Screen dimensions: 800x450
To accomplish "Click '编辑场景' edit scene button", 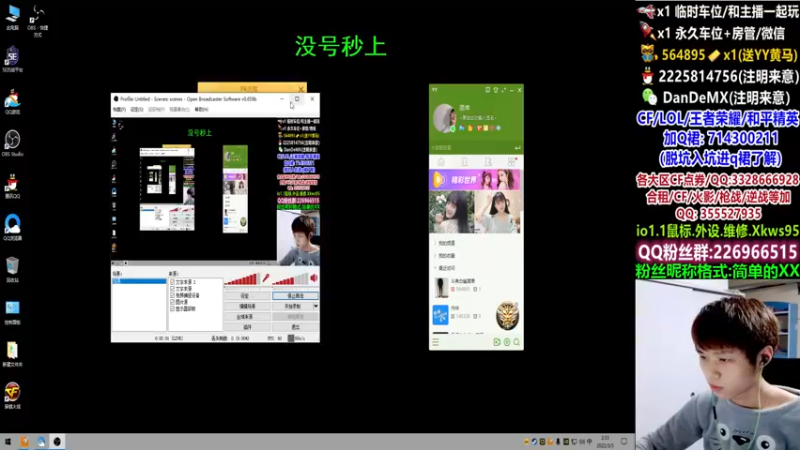I will point(247,306).
